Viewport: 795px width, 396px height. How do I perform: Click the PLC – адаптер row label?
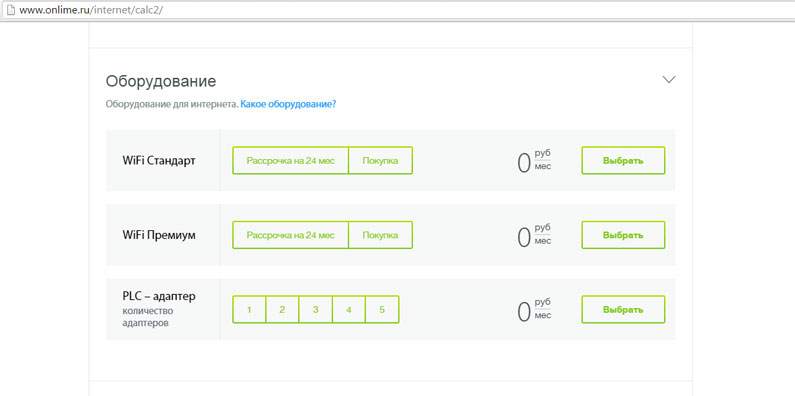(159, 297)
